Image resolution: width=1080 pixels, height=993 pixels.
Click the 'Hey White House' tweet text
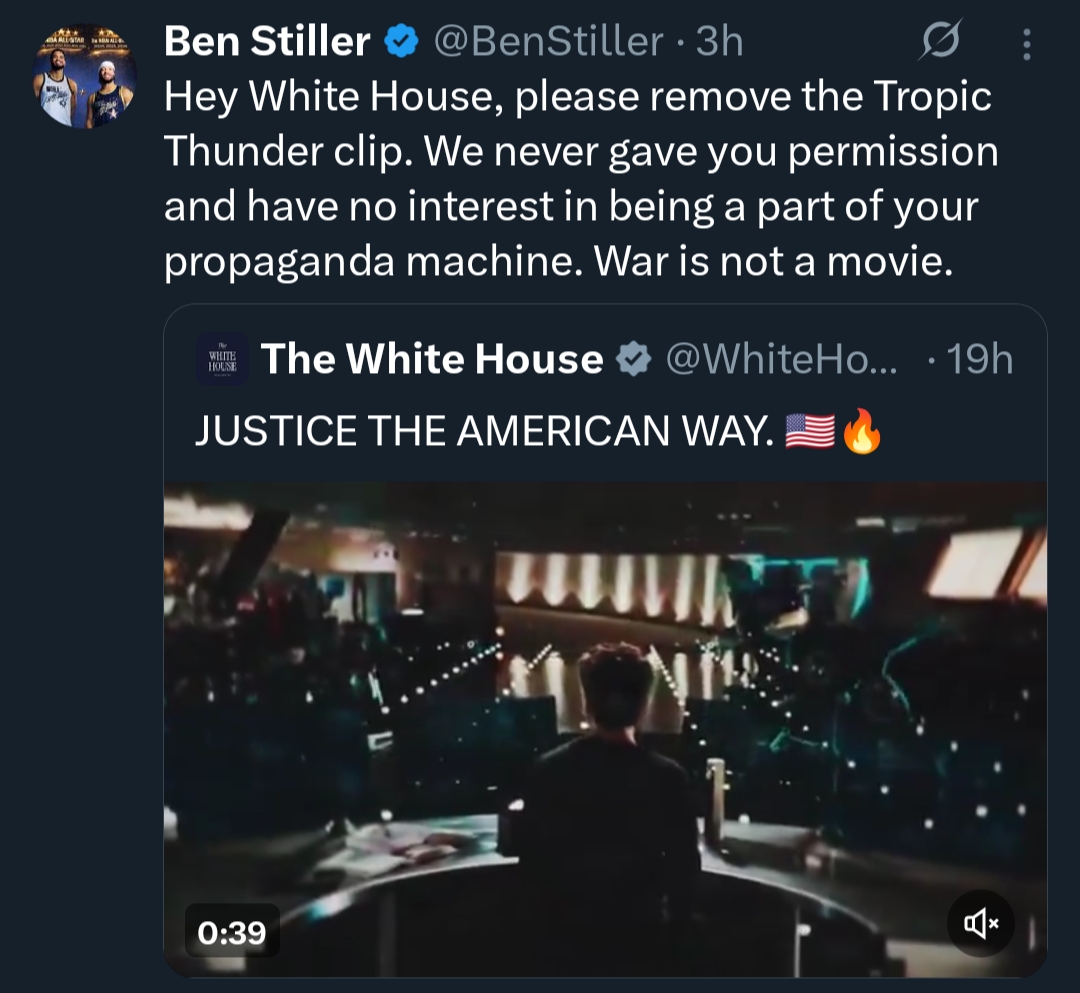click(x=577, y=97)
